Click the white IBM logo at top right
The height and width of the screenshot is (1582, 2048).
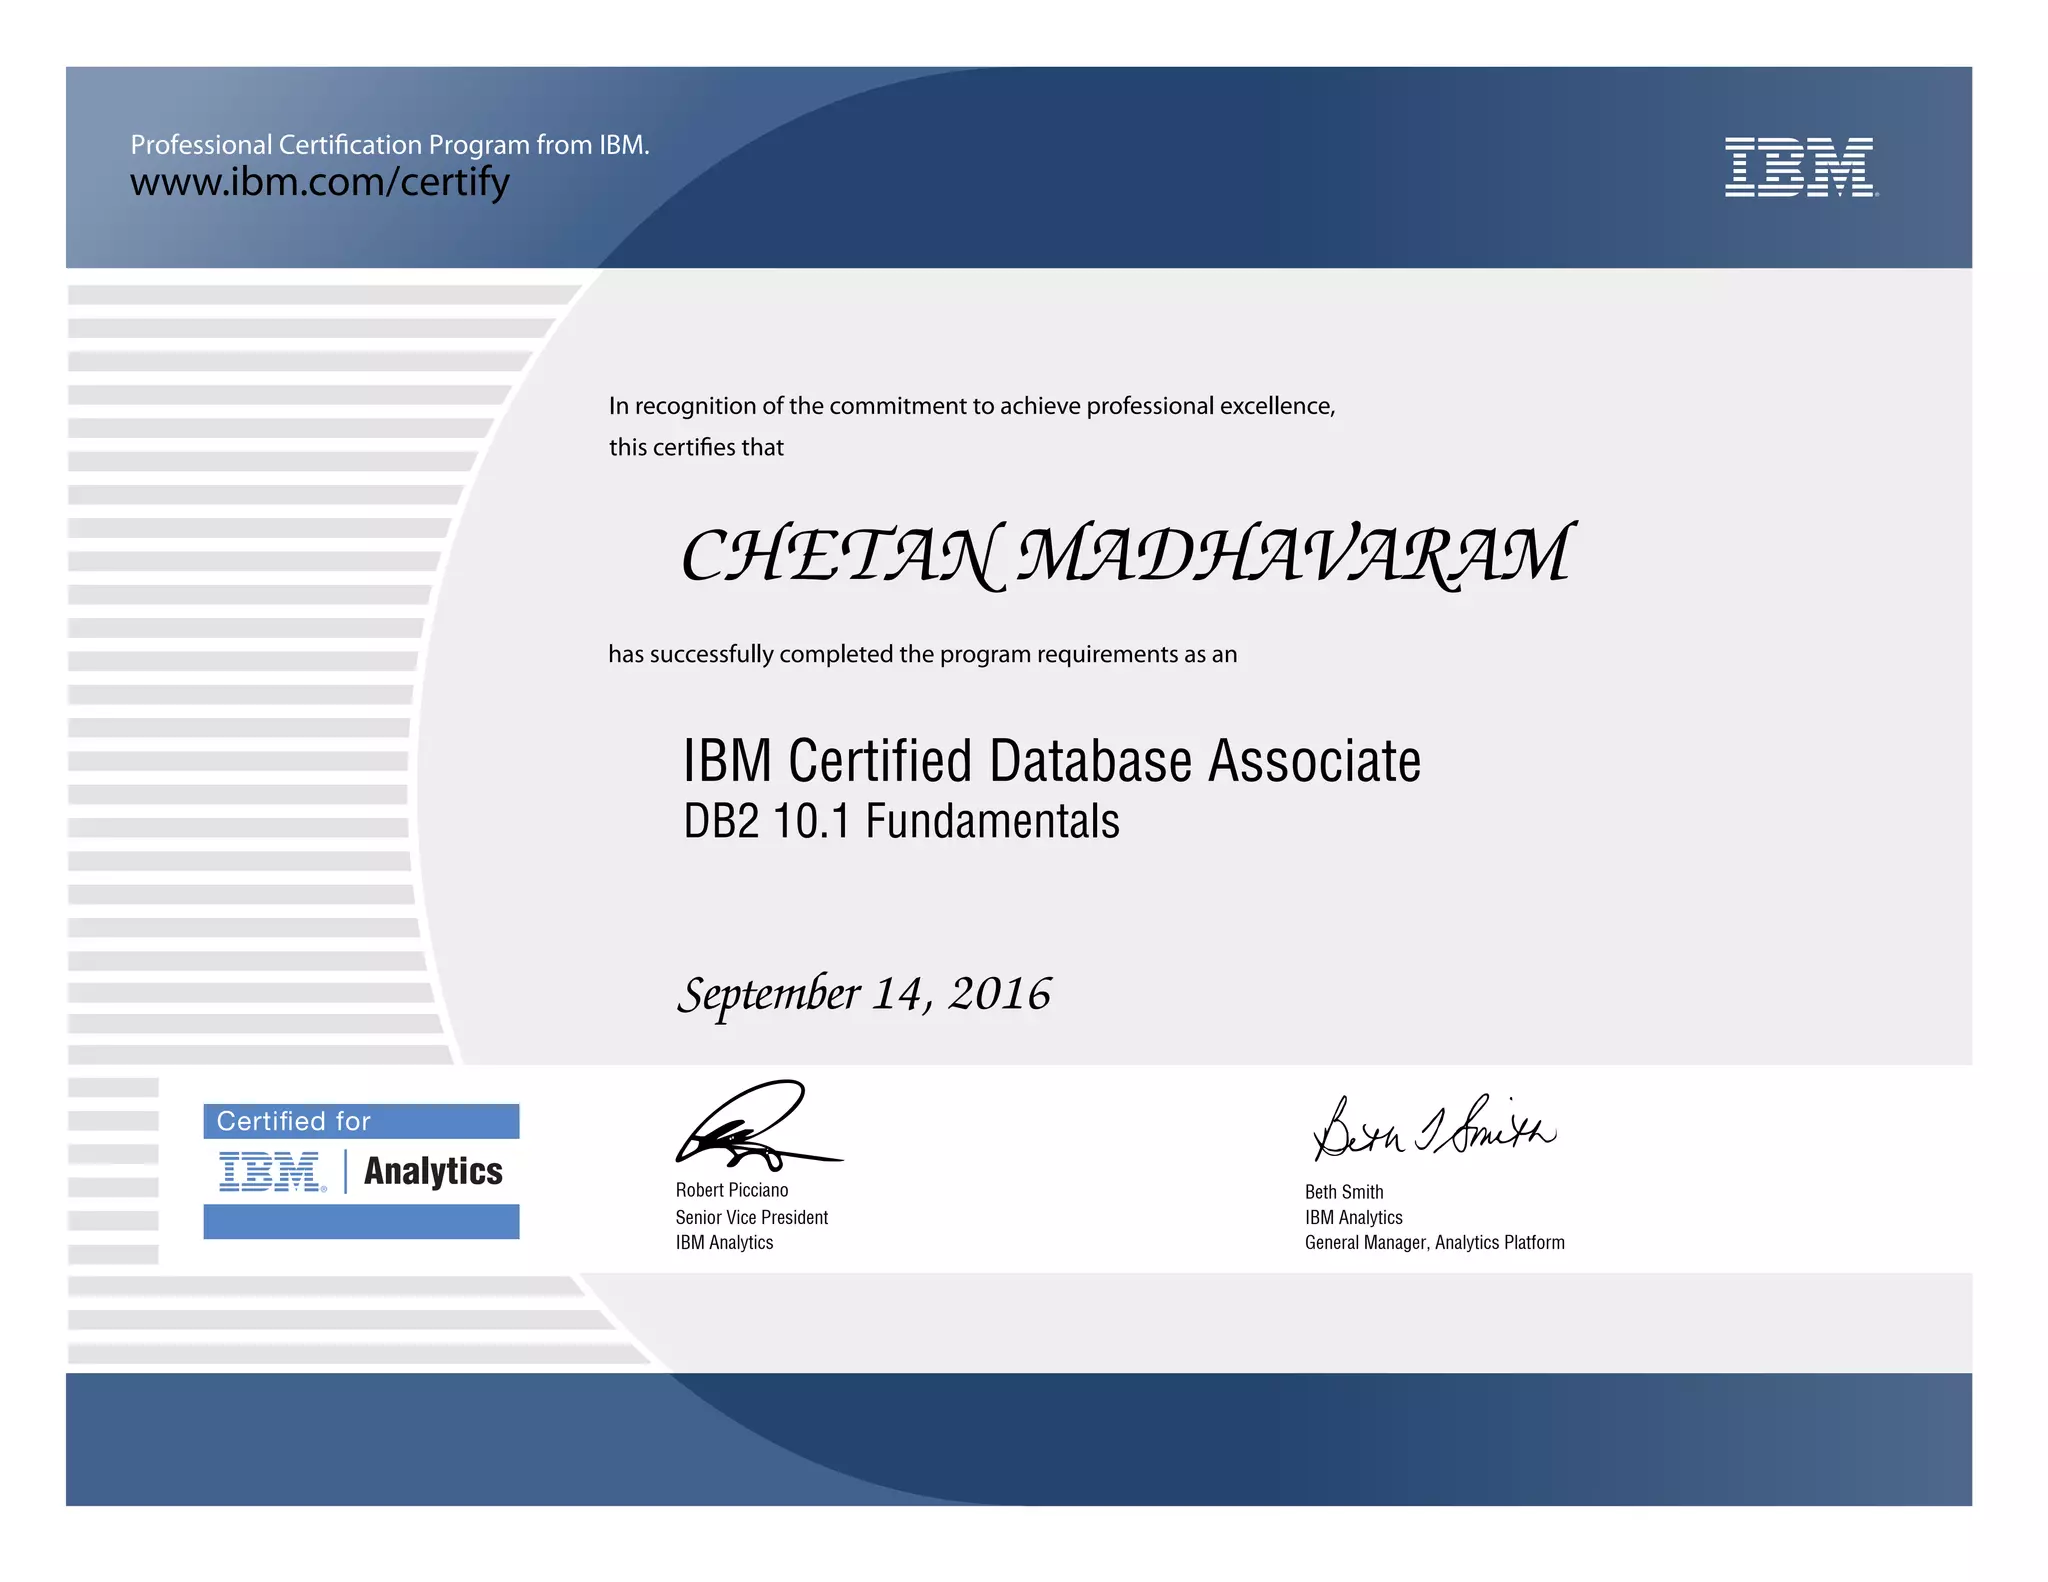coord(1799,167)
